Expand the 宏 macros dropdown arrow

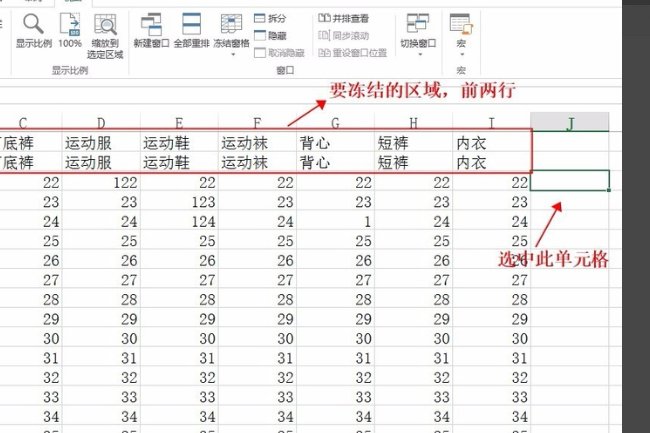point(462,54)
